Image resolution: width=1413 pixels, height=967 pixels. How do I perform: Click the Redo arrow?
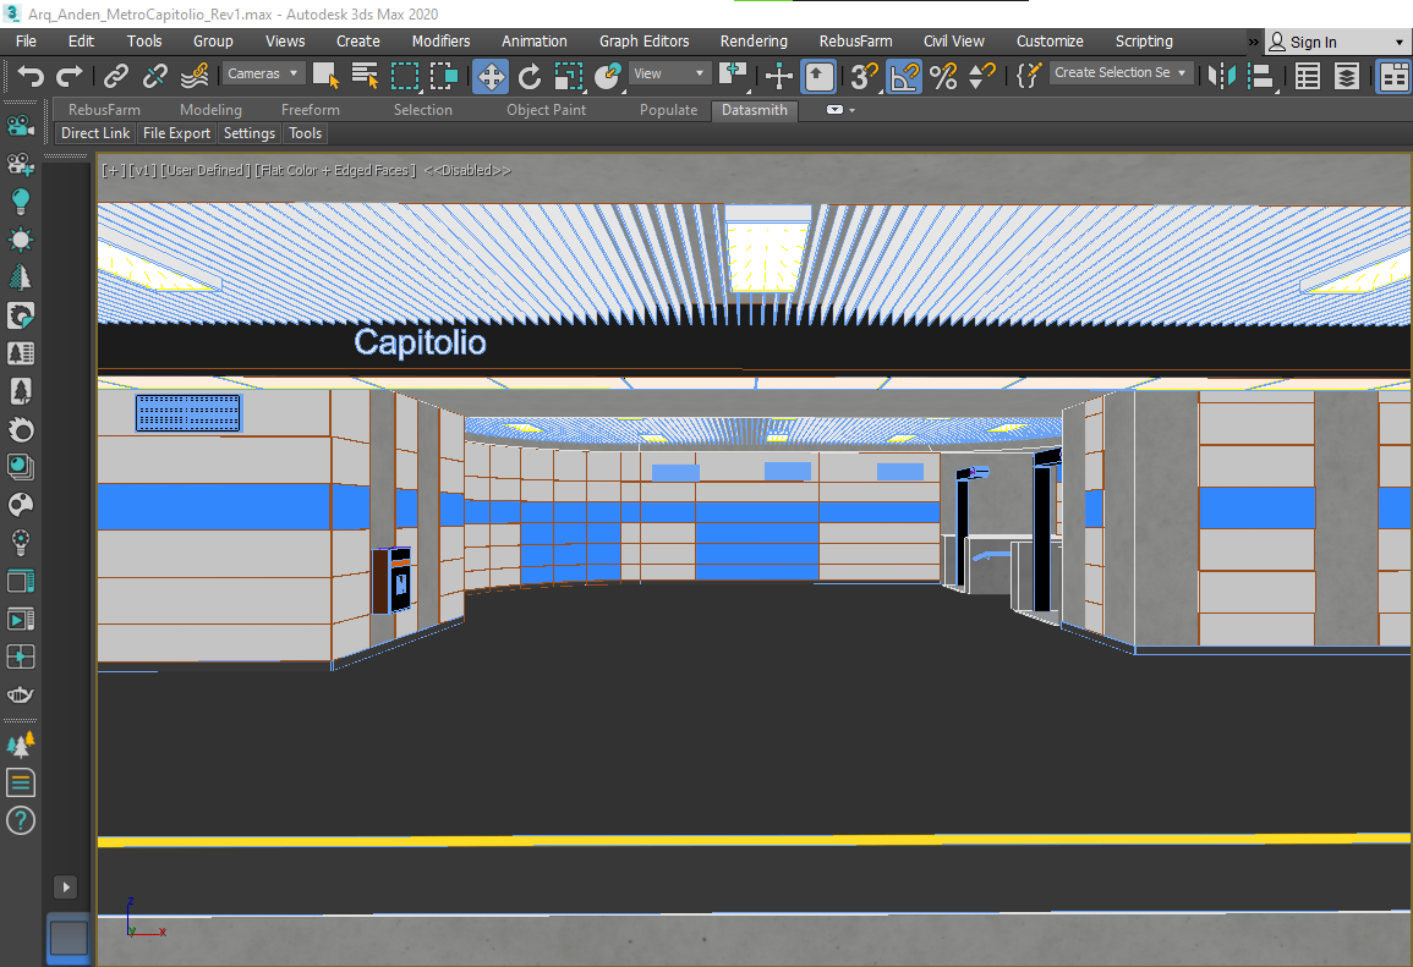69,76
